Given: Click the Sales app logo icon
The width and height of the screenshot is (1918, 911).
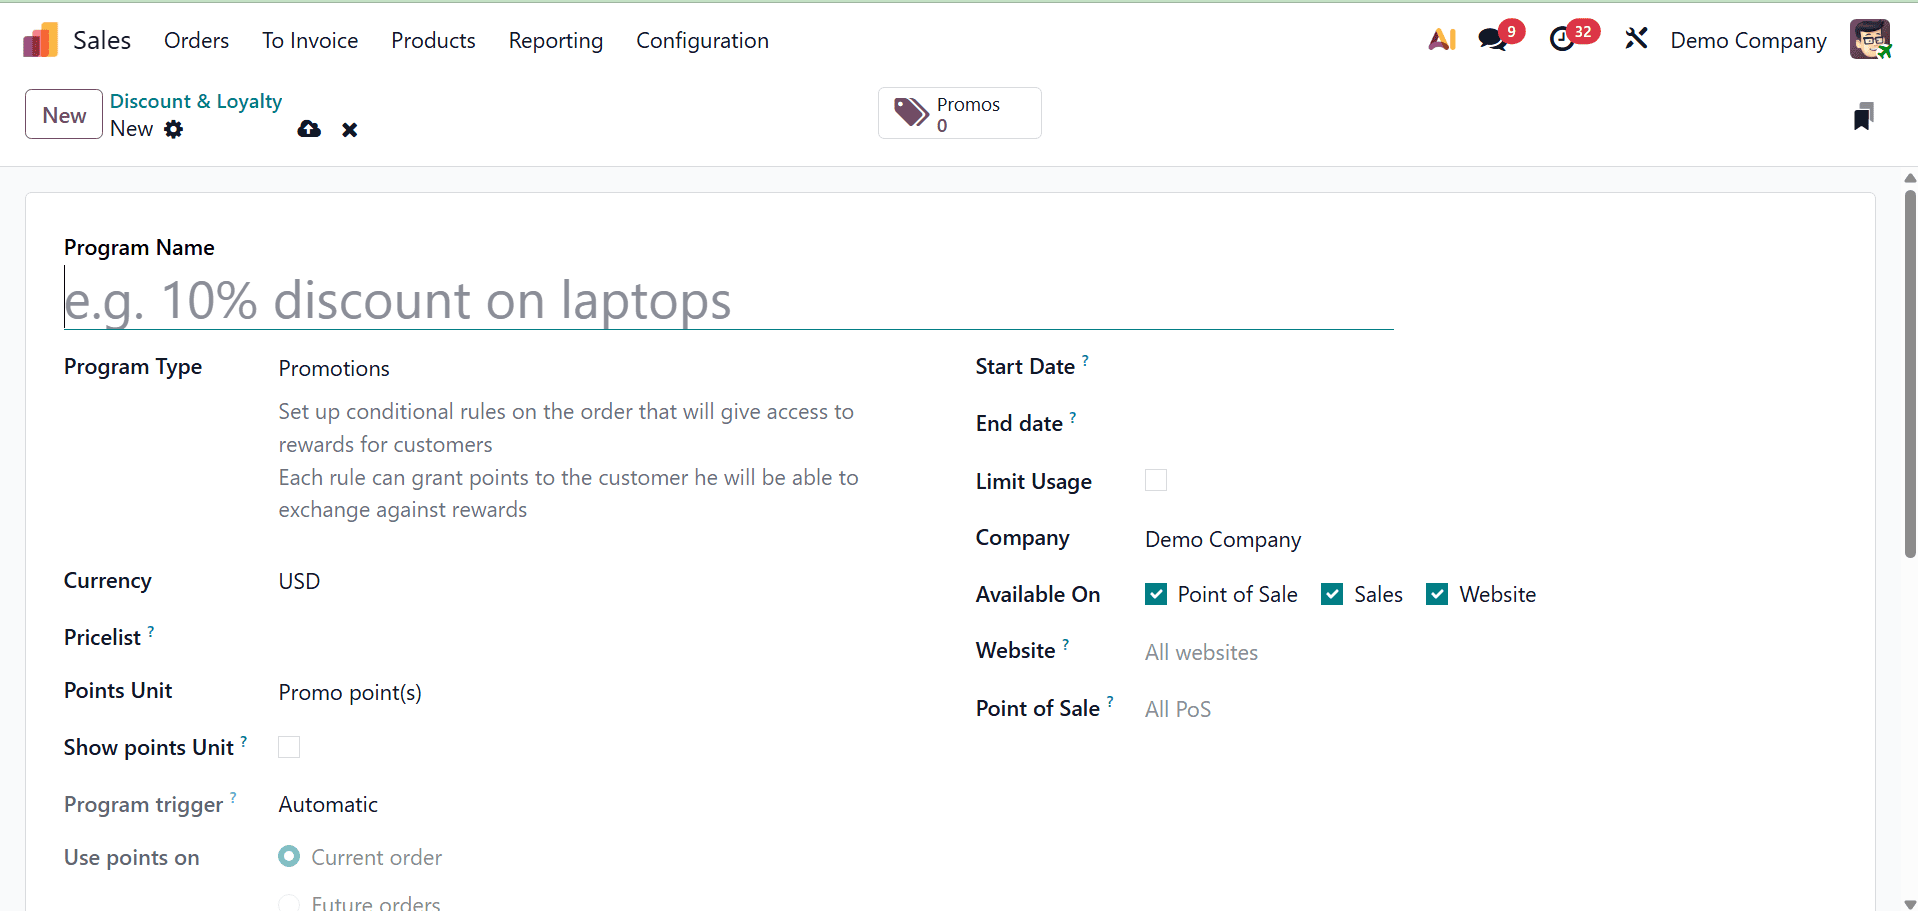Looking at the screenshot, I should click(x=37, y=39).
